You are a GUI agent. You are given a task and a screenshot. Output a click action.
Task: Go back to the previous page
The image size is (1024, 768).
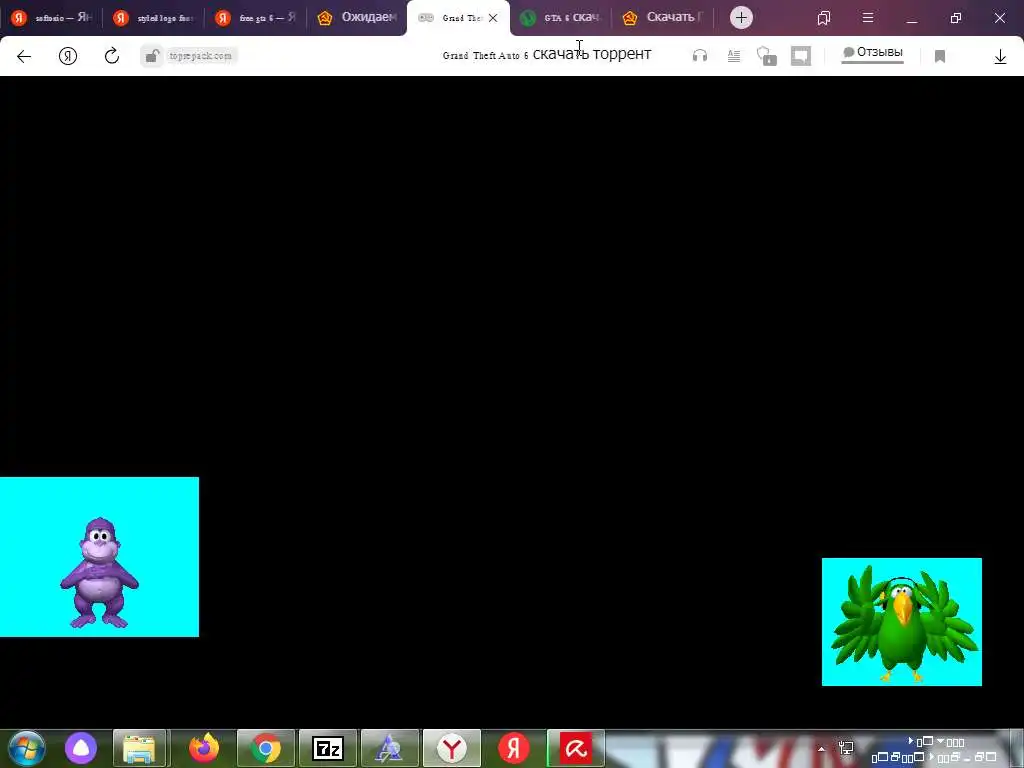(24, 56)
